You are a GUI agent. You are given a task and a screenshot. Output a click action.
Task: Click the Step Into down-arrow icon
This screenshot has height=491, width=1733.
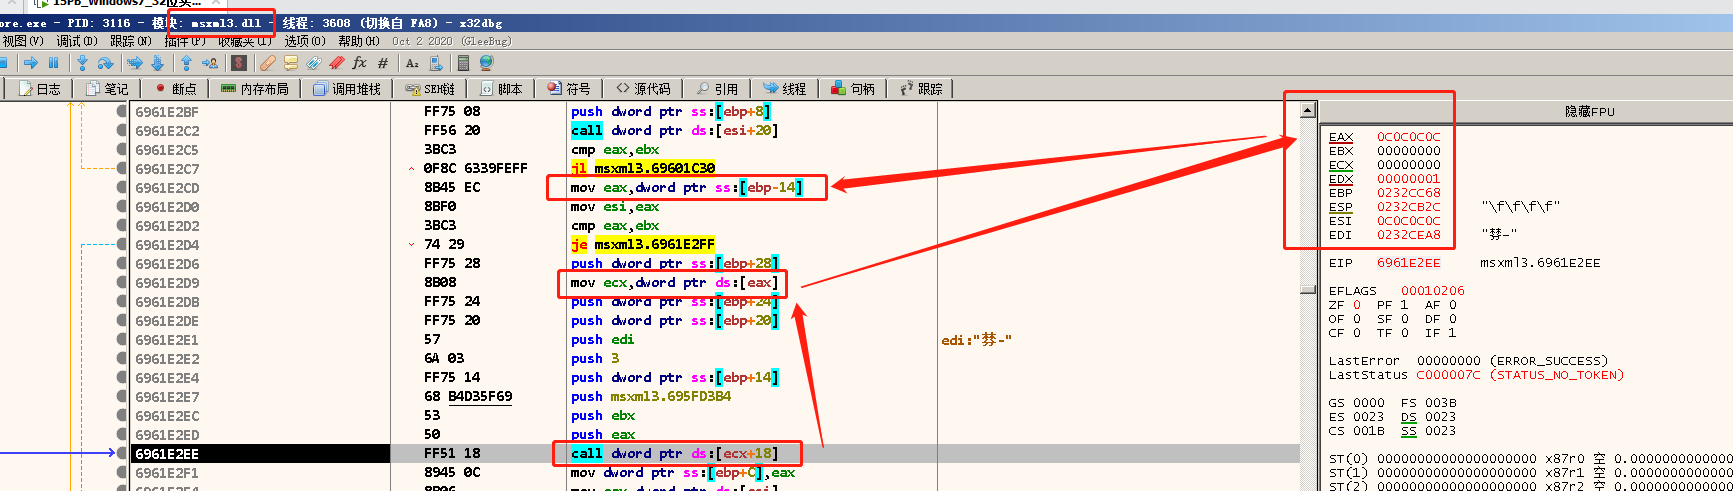[83, 63]
